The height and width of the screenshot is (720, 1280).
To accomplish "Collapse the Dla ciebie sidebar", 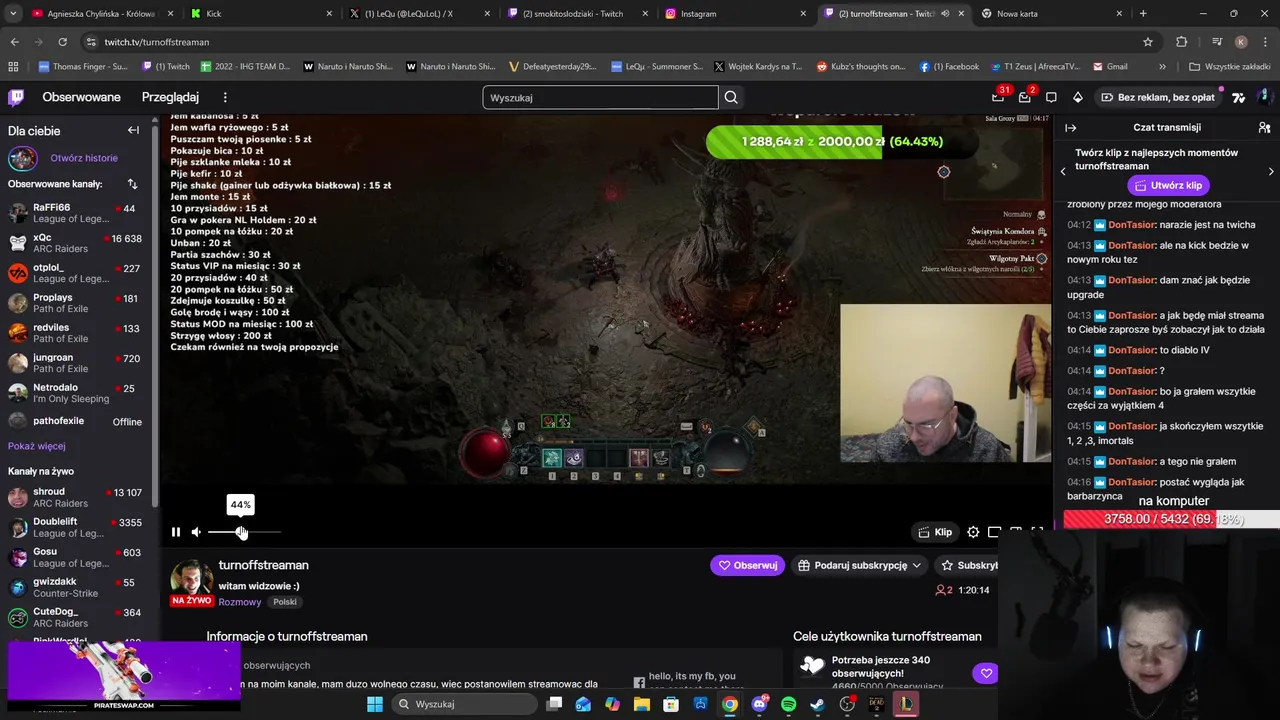I will [x=133, y=130].
